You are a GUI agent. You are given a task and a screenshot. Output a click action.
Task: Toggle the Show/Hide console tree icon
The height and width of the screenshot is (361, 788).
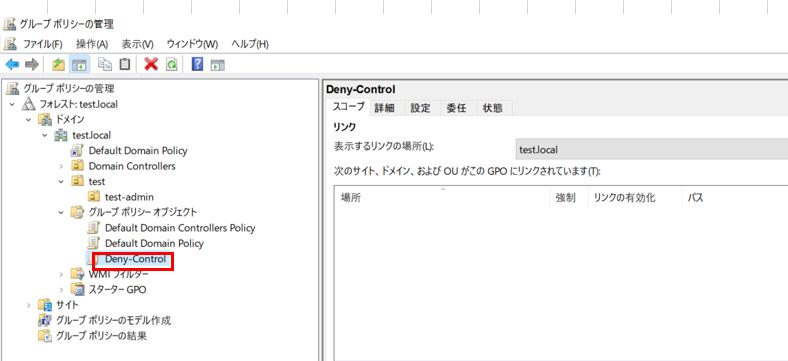coord(79,64)
